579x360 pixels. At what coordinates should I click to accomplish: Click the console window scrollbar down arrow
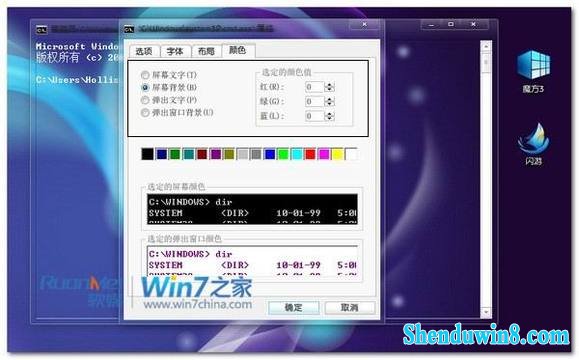486,312
